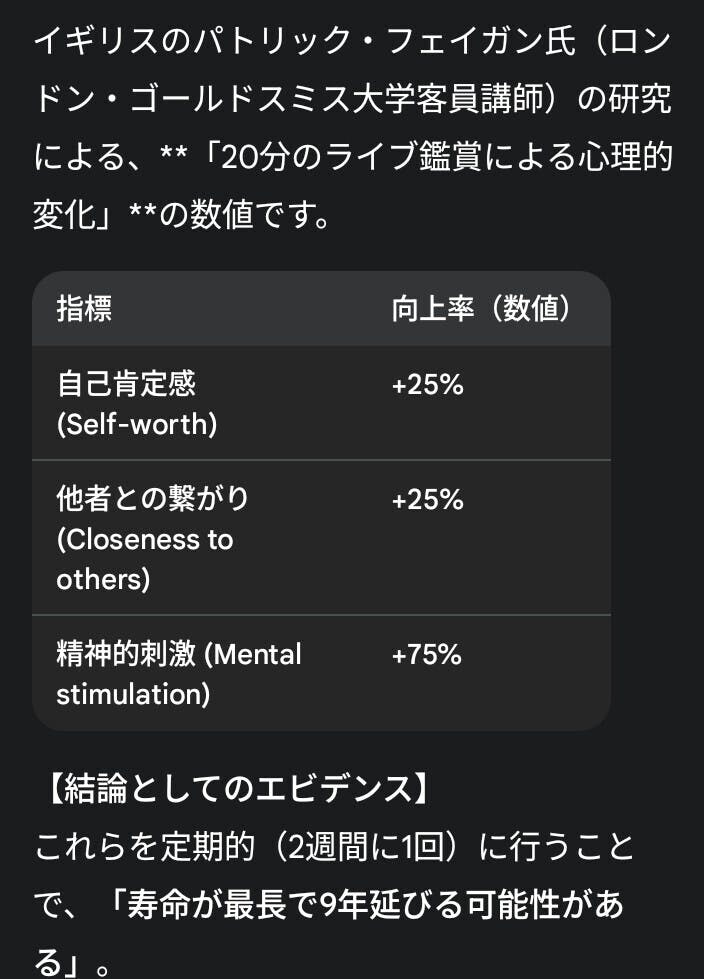Screen dimensions: 704x979
Task: Click the (Closeness to others) English label
Action: tap(144, 539)
